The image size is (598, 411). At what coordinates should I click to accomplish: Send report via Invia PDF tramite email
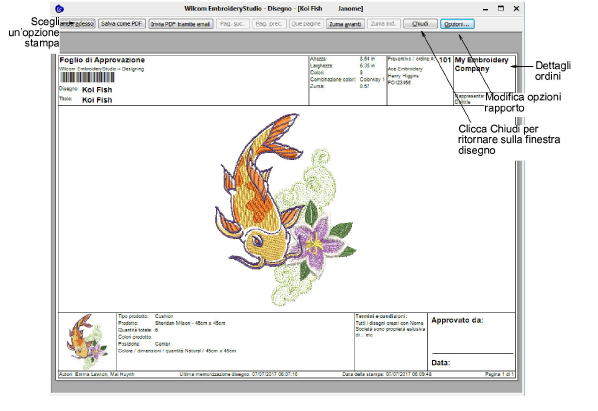tap(180, 24)
